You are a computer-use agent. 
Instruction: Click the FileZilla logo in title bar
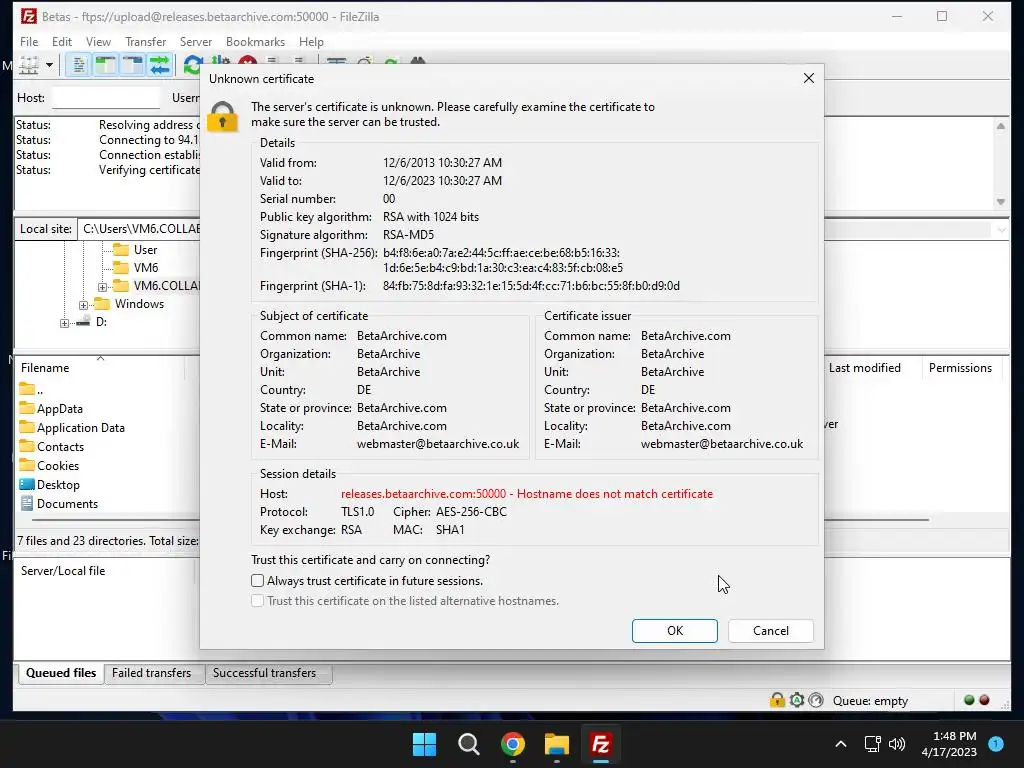29,16
